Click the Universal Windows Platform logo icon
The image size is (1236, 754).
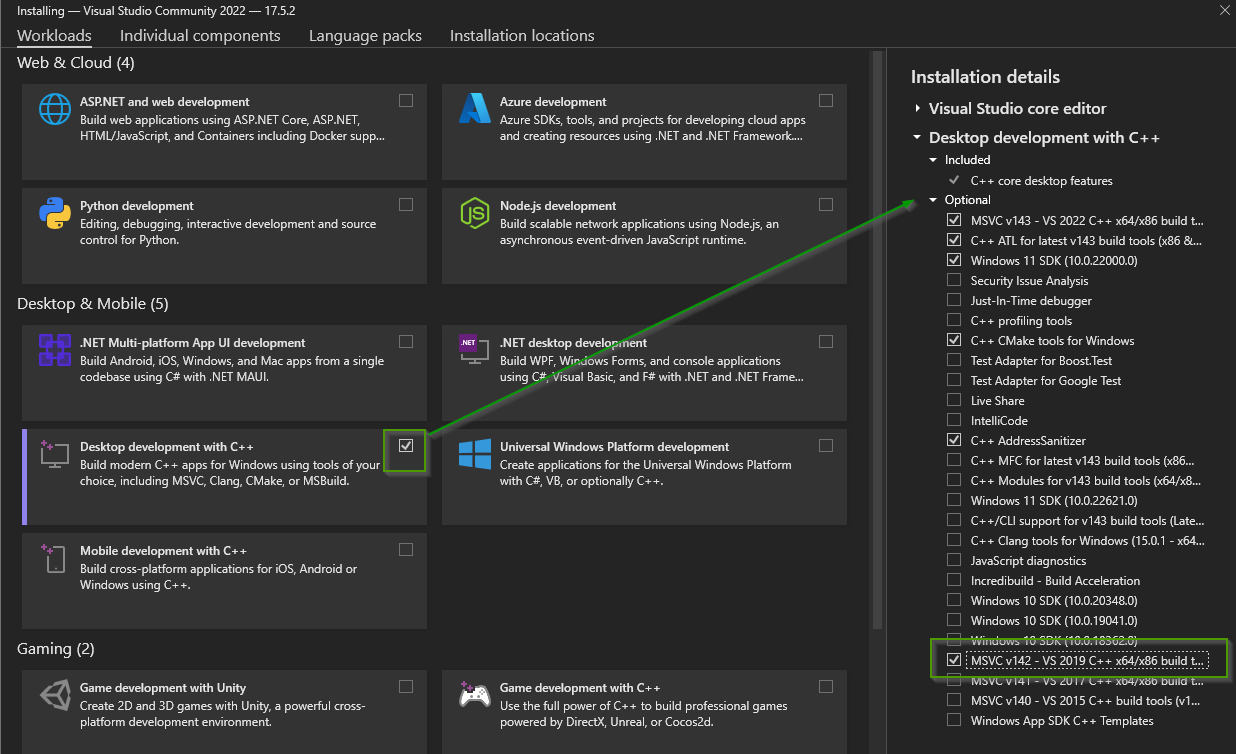click(x=474, y=454)
